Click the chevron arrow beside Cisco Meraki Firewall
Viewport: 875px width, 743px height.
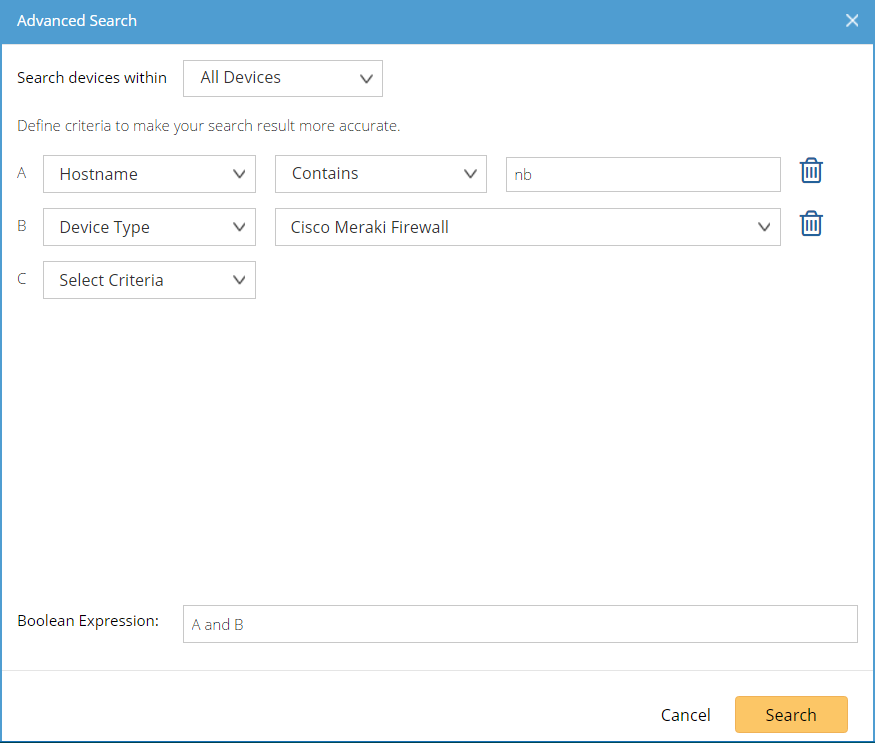764,227
